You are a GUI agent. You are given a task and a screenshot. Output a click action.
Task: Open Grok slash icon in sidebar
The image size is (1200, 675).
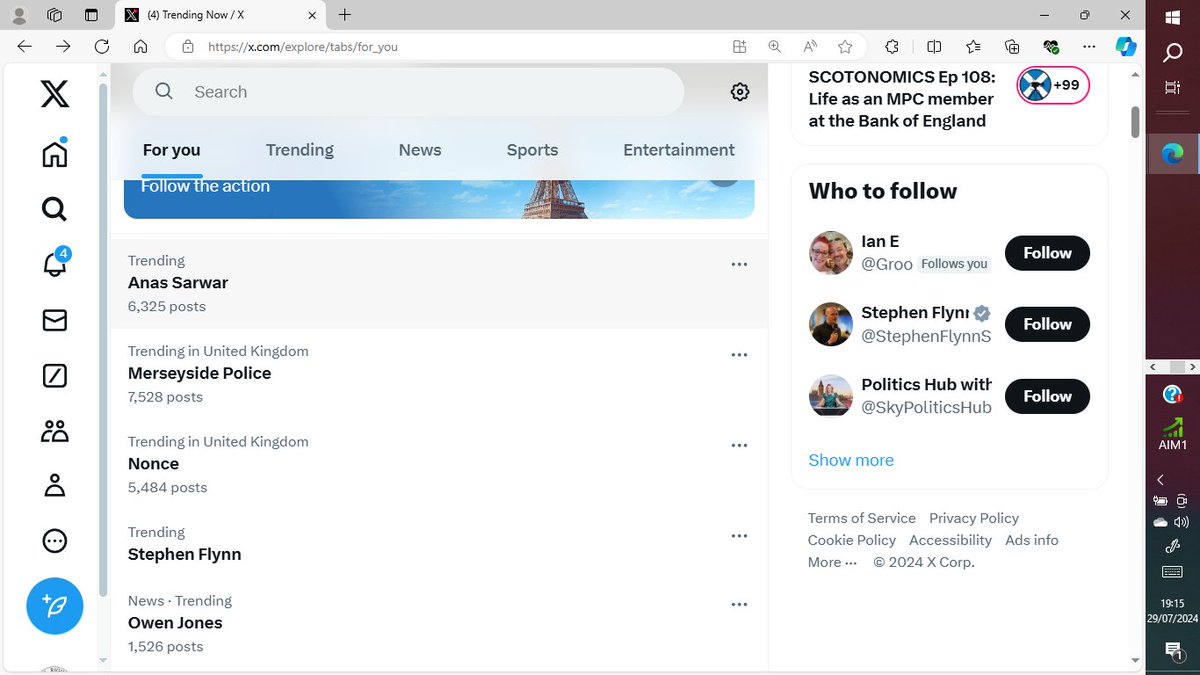pos(55,376)
